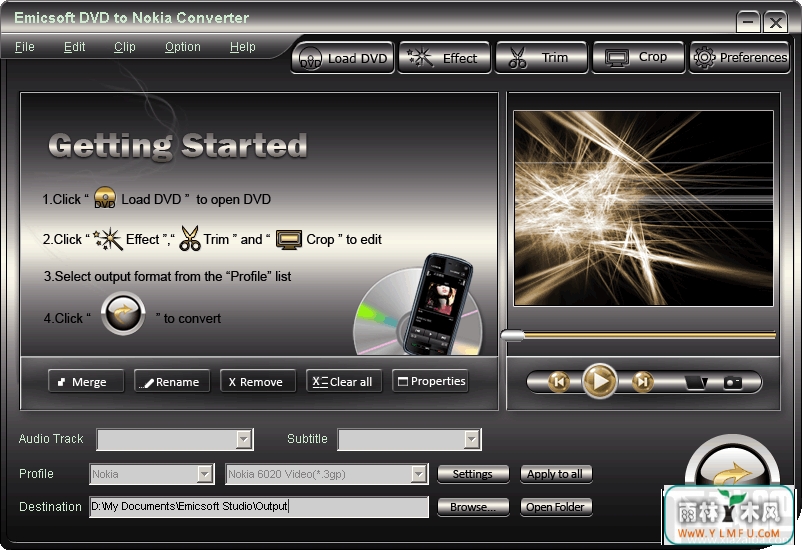
Task: Open the Clip menu
Action: pos(124,47)
